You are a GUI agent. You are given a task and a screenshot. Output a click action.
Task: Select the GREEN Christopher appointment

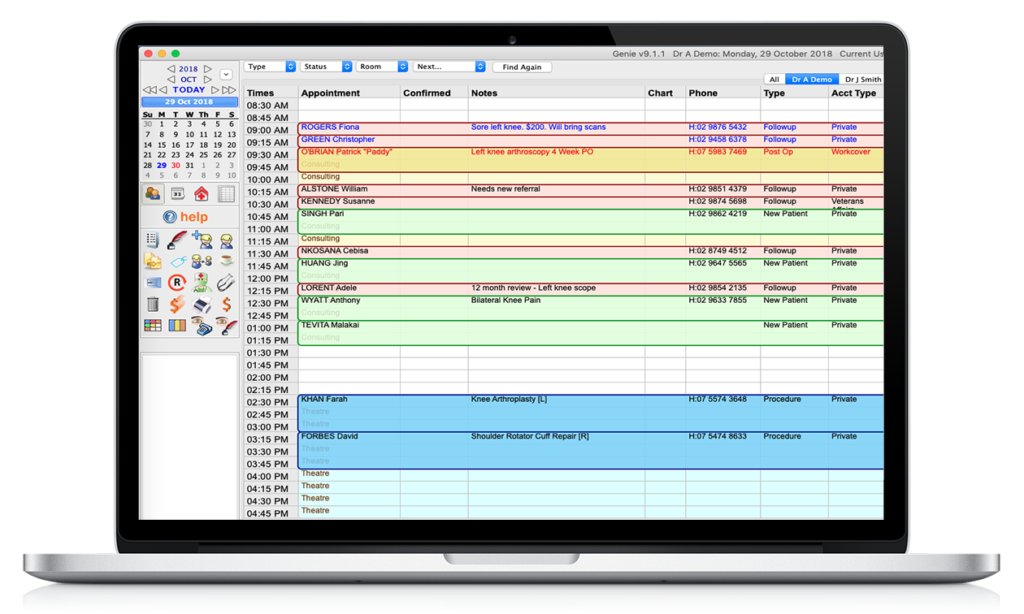590,140
